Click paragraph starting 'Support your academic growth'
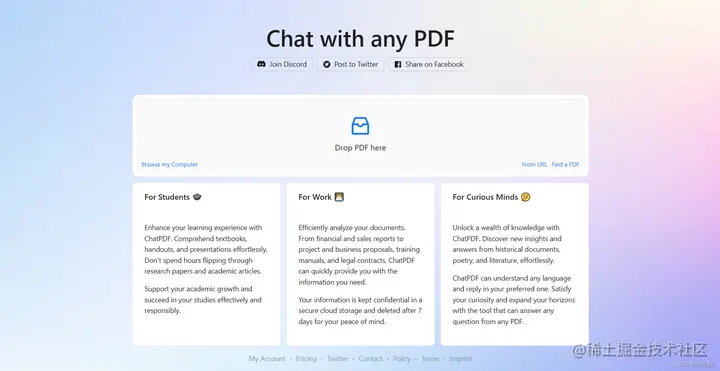The width and height of the screenshot is (720, 371). 203,299
